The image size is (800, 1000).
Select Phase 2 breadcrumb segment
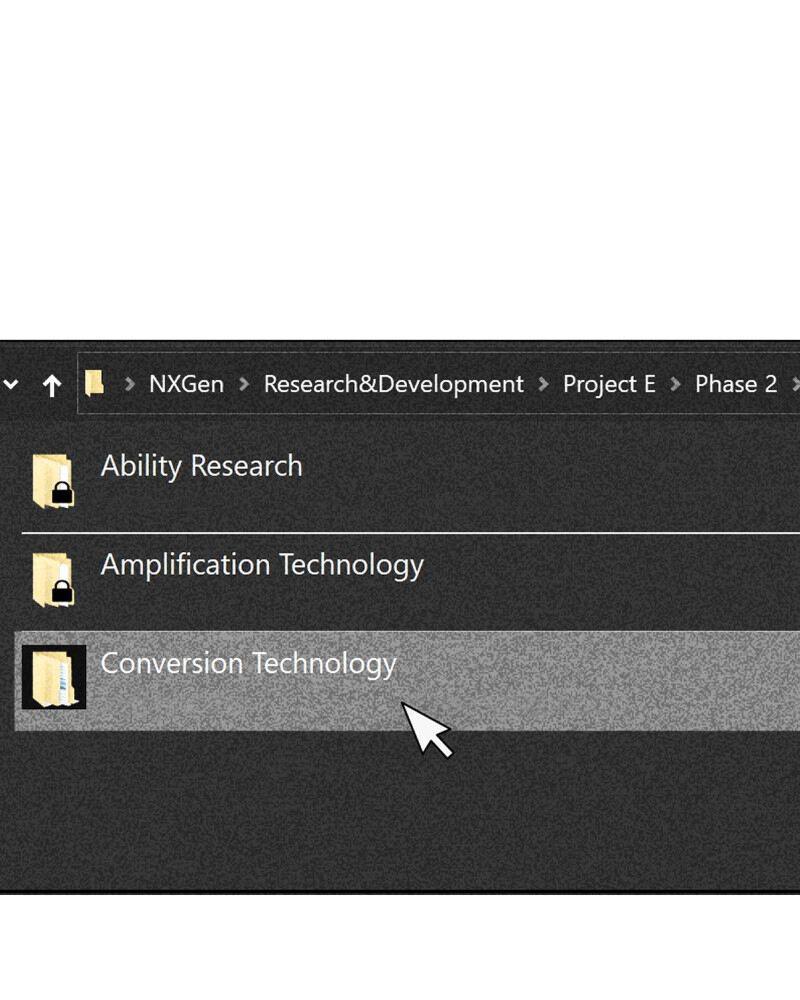pos(735,385)
